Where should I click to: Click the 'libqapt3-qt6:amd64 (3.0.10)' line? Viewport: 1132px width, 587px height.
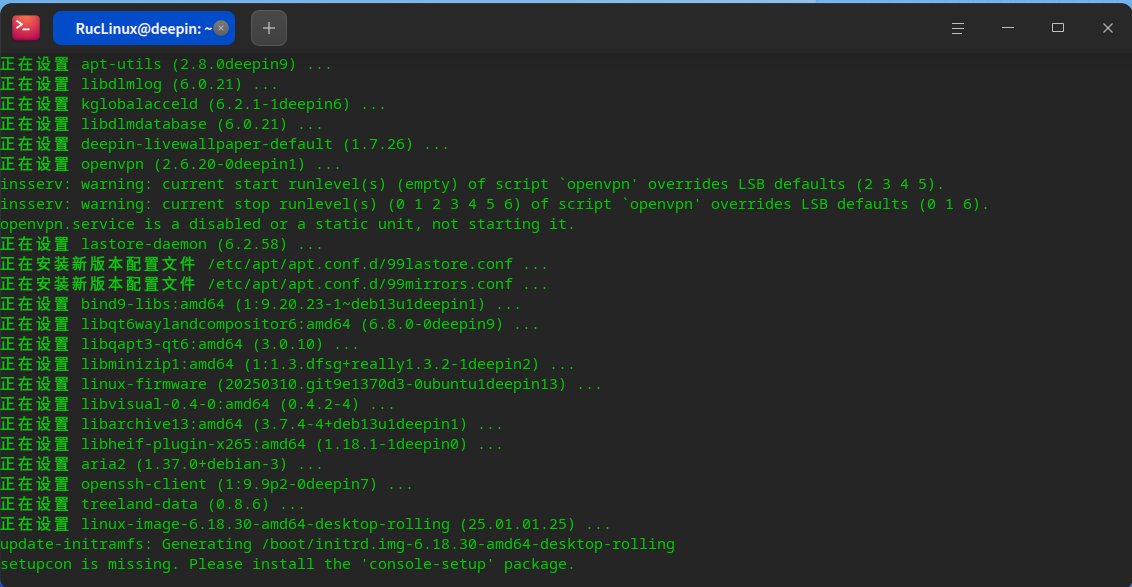pyautogui.click(x=180, y=344)
